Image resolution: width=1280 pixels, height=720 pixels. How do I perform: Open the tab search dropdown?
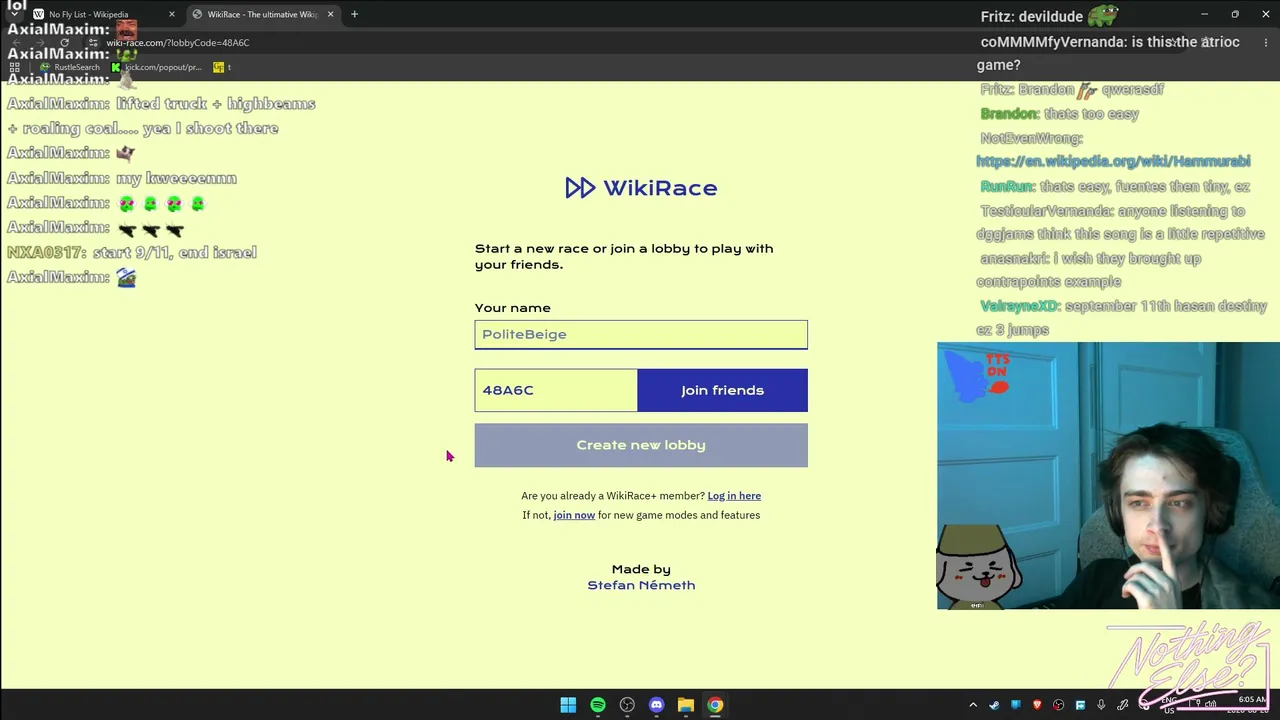coord(14,14)
